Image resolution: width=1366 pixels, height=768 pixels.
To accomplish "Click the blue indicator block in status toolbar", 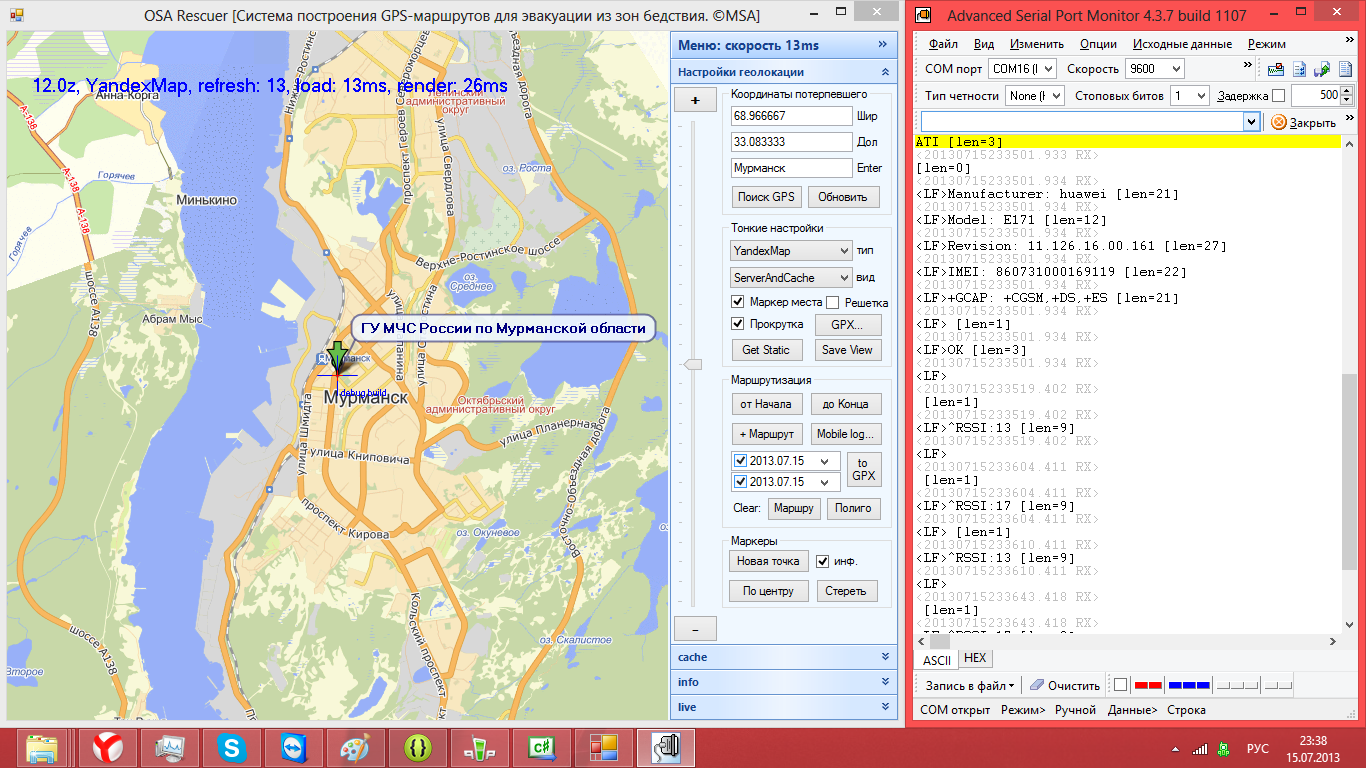I will tap(1189, 685).
